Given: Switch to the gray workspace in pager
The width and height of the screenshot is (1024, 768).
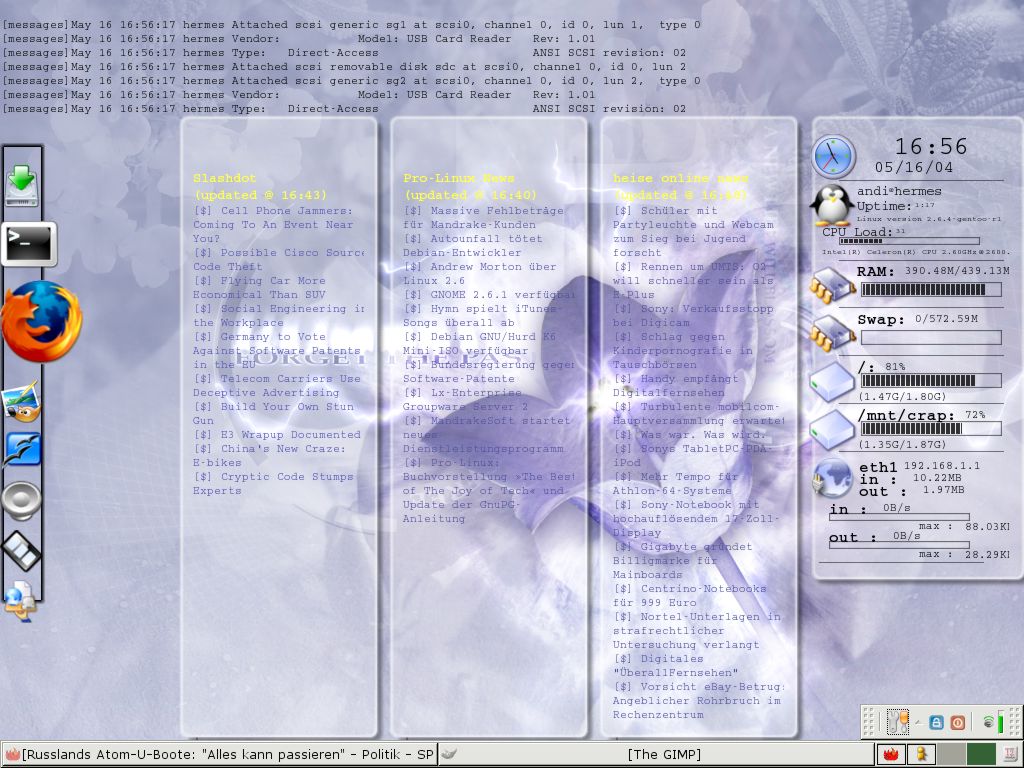Looking at the screenshot, I should 951,754.
